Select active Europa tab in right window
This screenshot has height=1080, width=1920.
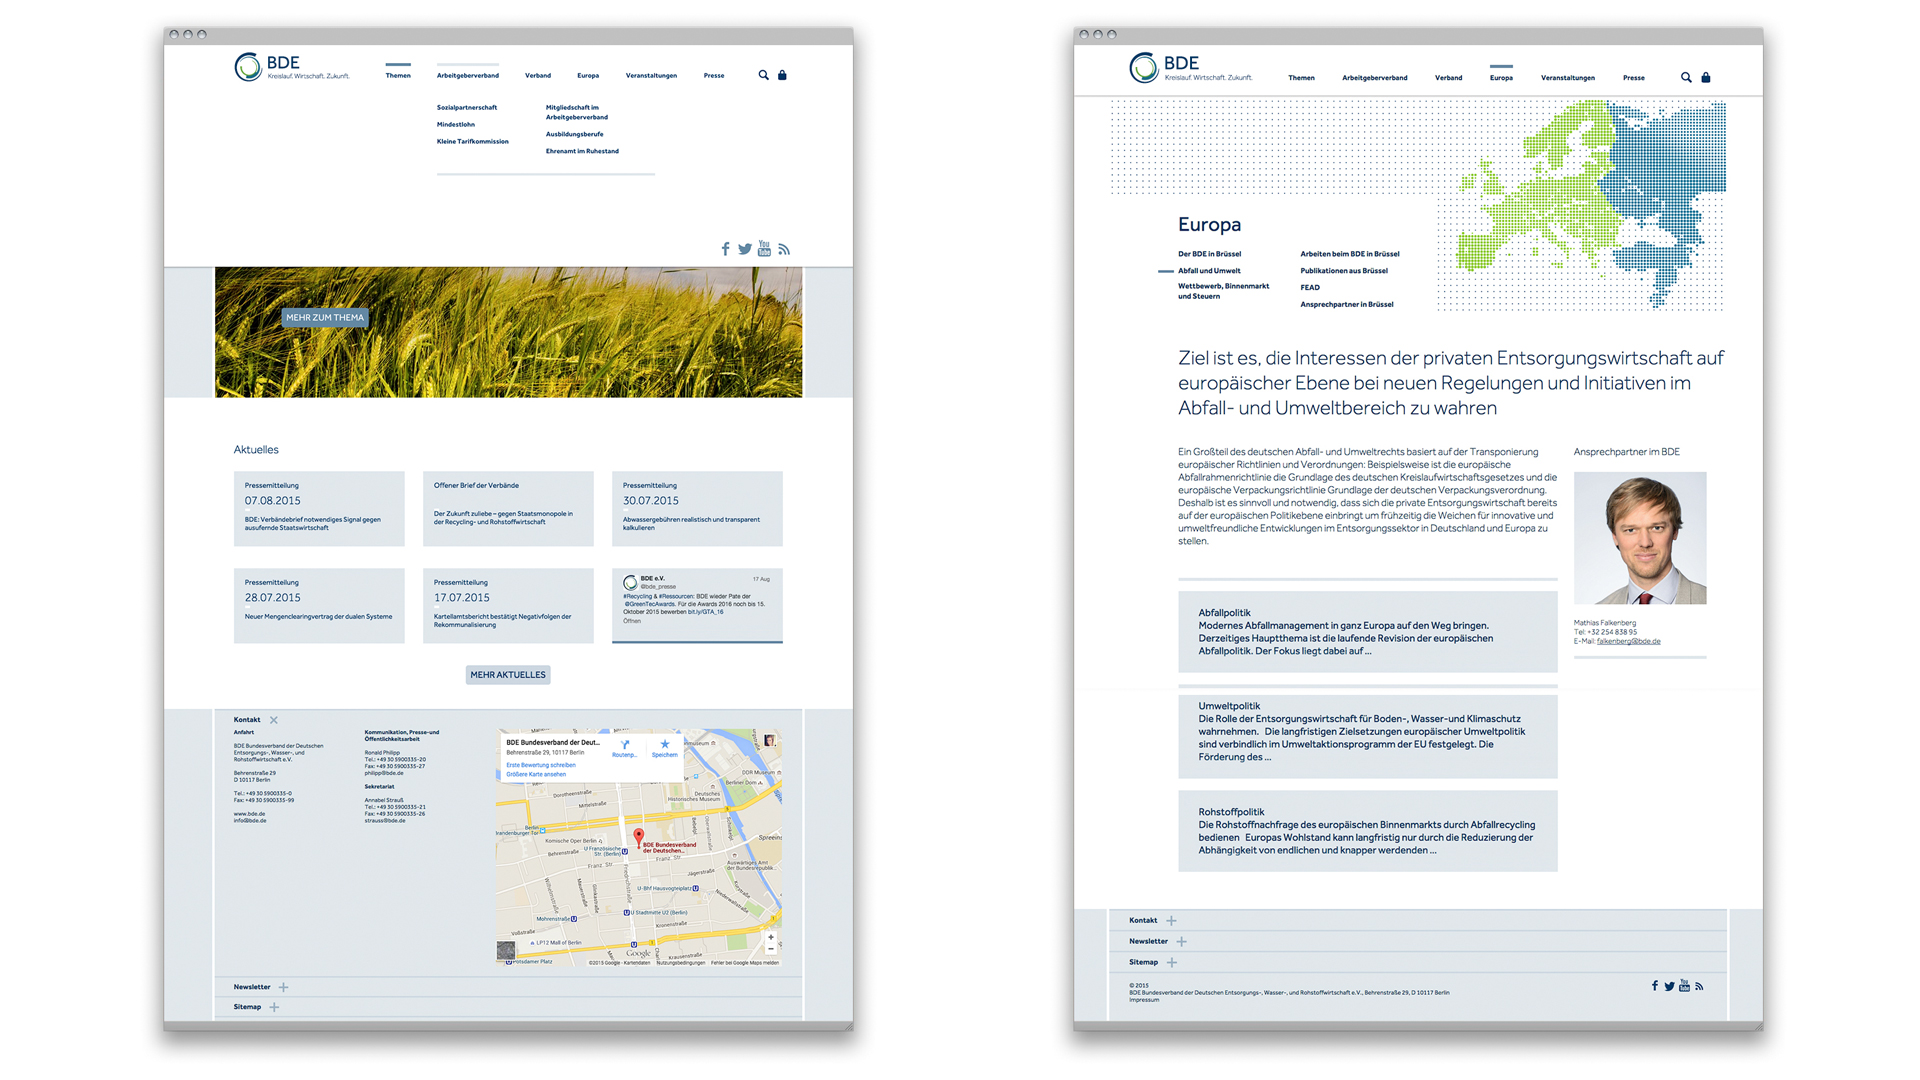[1501, 77]
